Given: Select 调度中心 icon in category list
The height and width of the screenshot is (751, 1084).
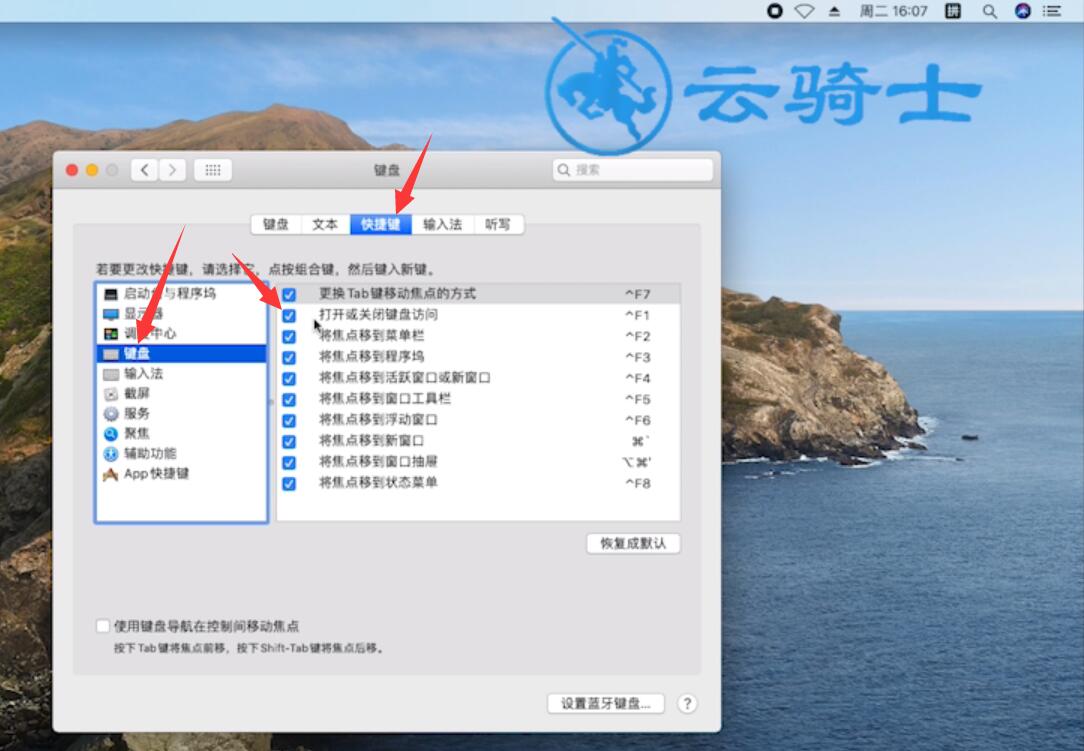Looking at the screenshot, I should tap(111, 334).
